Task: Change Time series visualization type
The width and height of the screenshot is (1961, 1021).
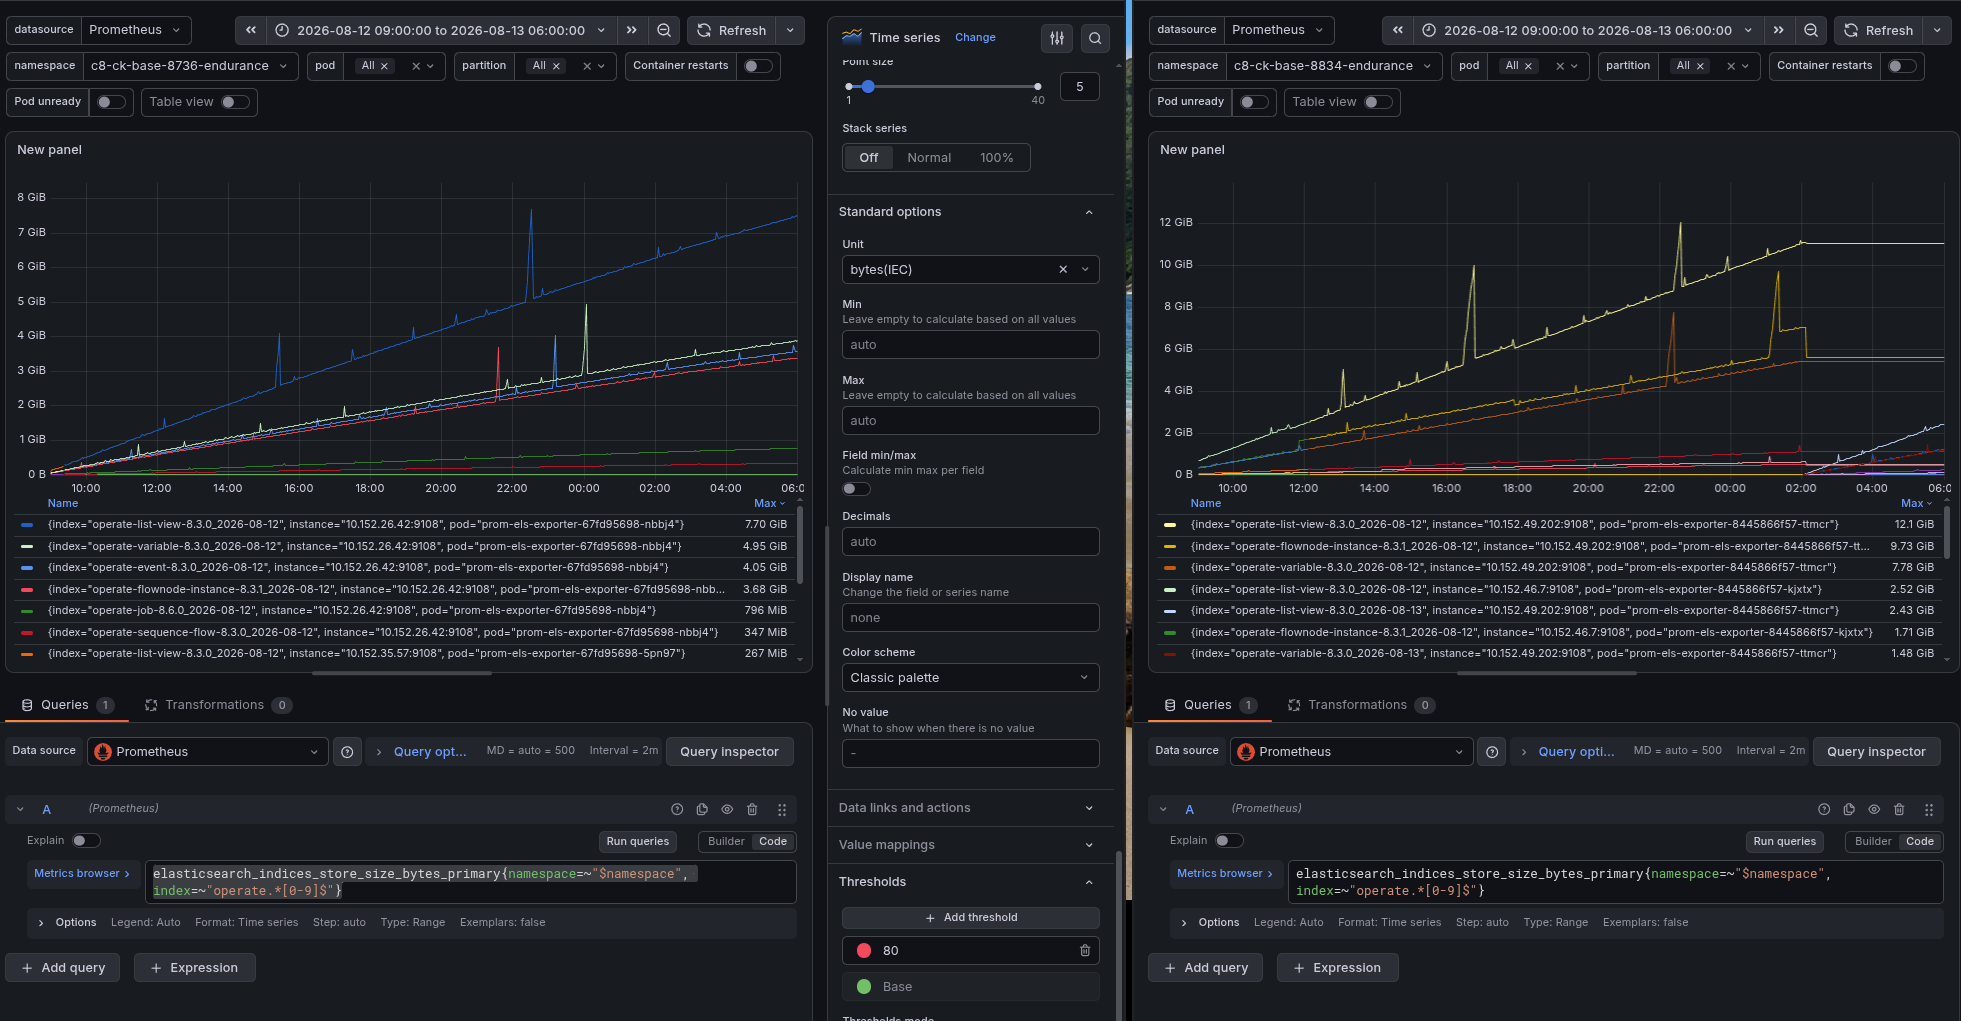Action: [x=975, y=38]
